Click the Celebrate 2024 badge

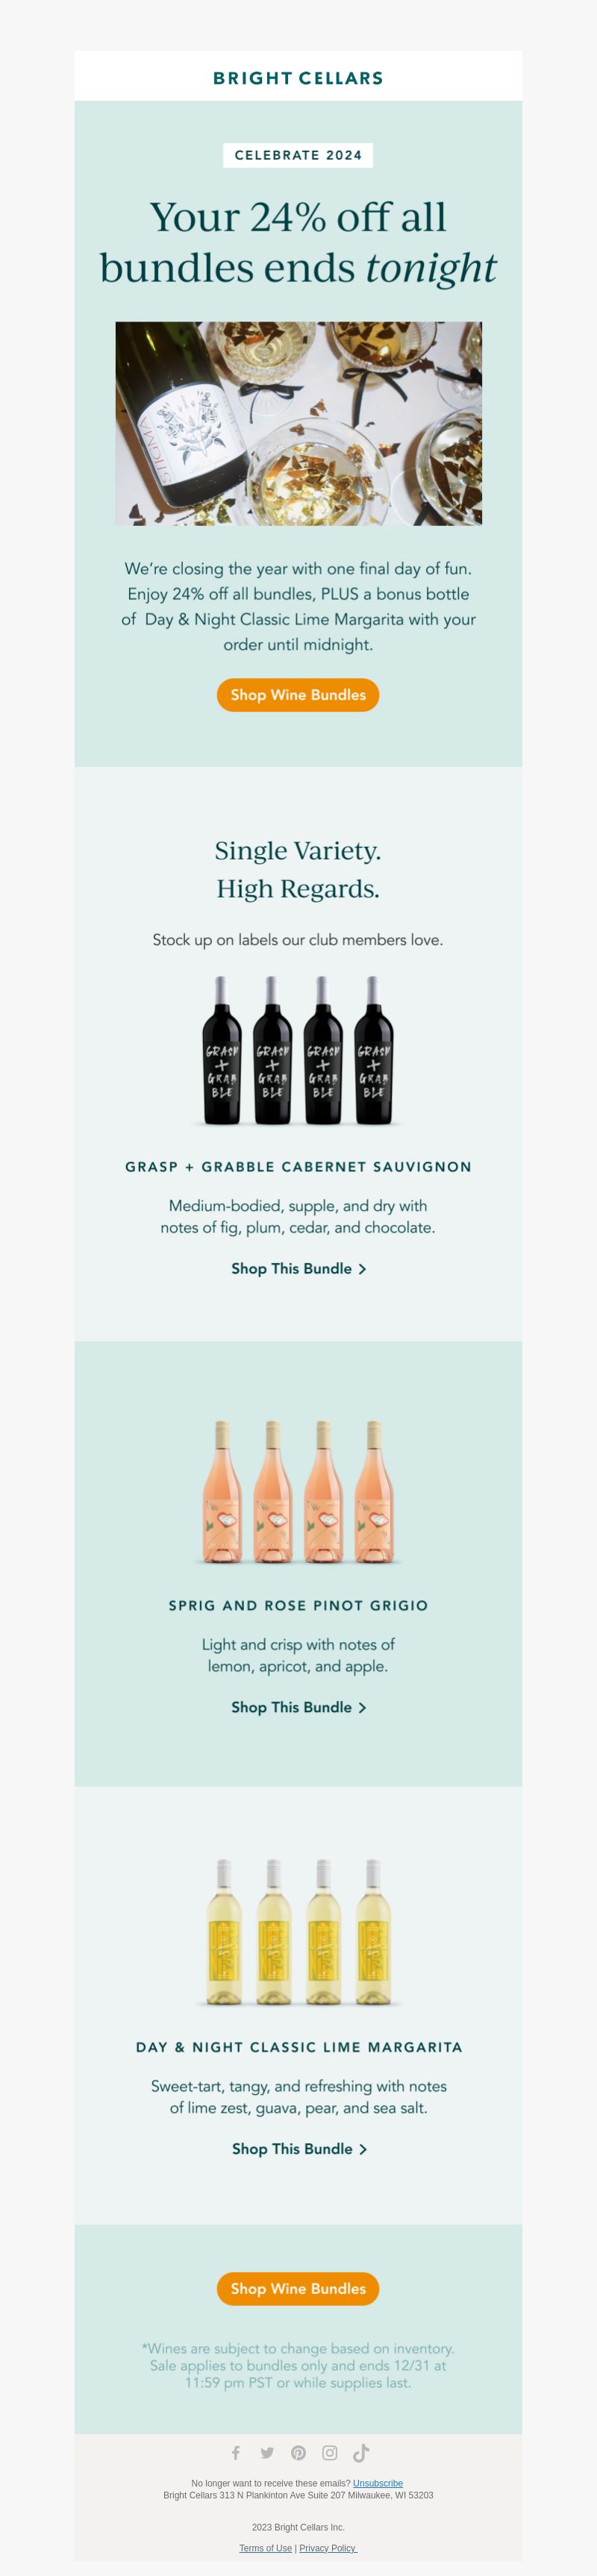coord(298,155)
